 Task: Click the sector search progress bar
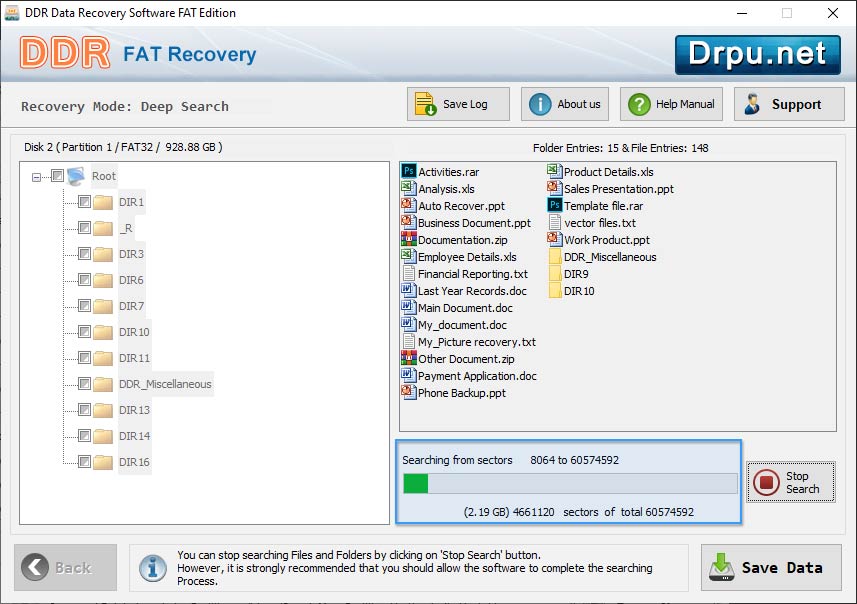point(570,484)
